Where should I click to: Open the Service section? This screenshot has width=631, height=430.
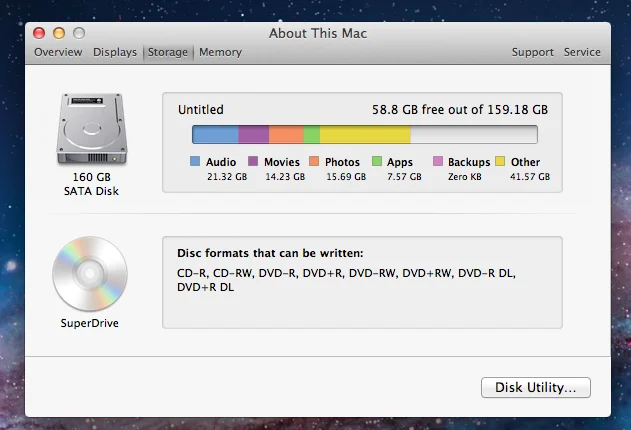(582, 52)
